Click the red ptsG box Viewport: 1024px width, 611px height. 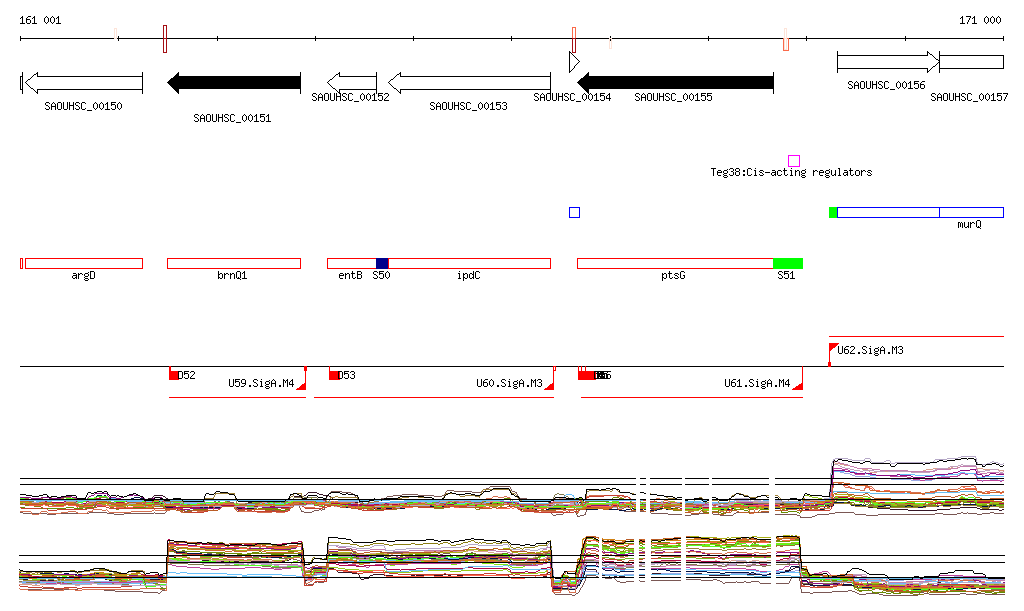(675, 264)
